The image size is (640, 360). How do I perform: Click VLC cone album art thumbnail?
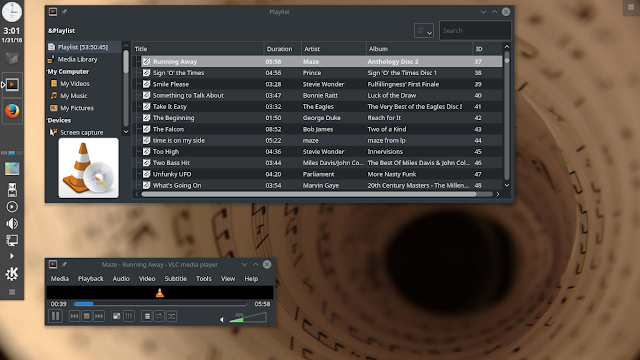pyautogui.click(x=89, y=168)
